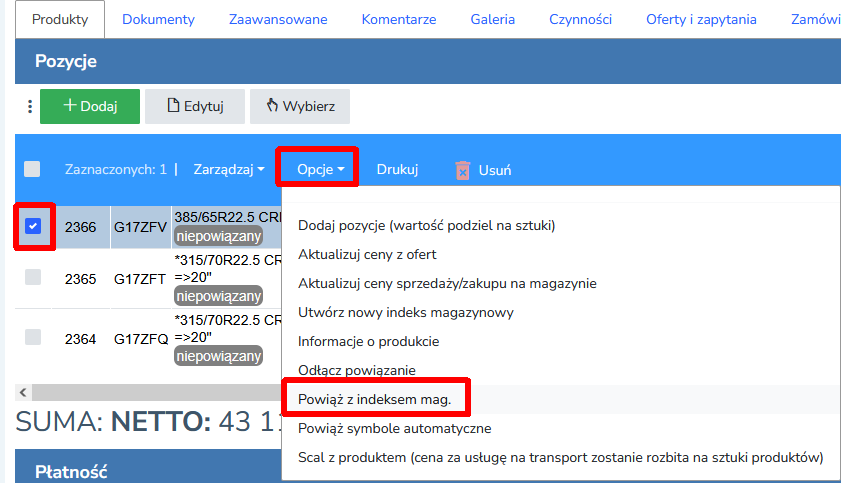Screen dimensions: 841x483
Task: Select Aktualizuj ceny z ofert
Action: pyautogui.click(x=367, y=254)
